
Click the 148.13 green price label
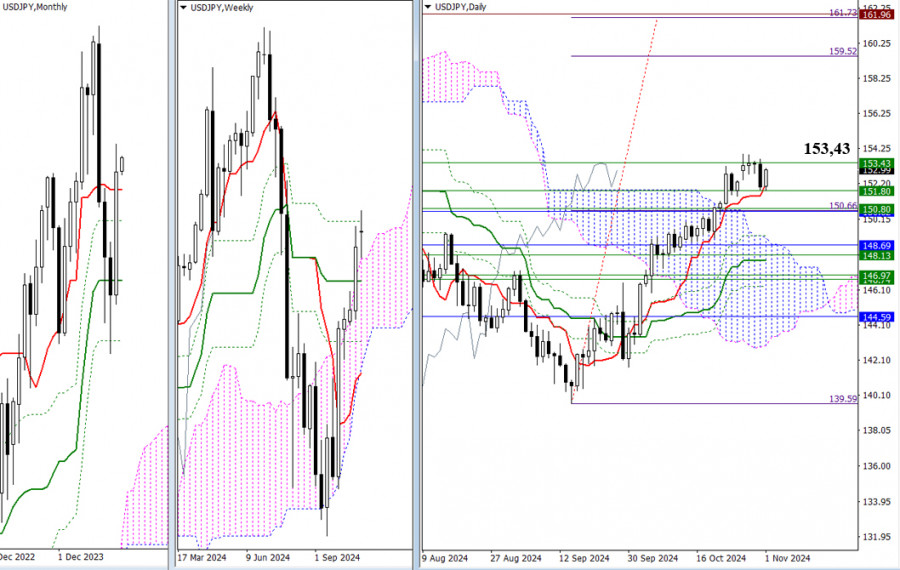pos(876,255)
